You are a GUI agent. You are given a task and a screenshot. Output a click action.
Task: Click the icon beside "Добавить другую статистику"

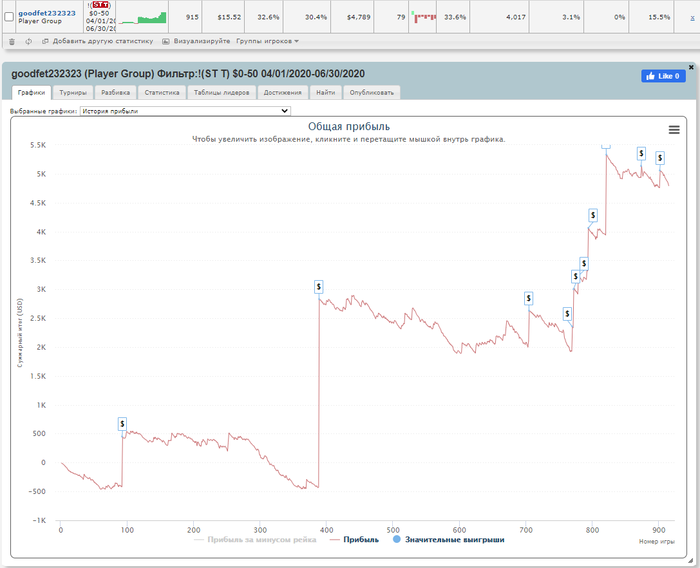pos(45,42)
